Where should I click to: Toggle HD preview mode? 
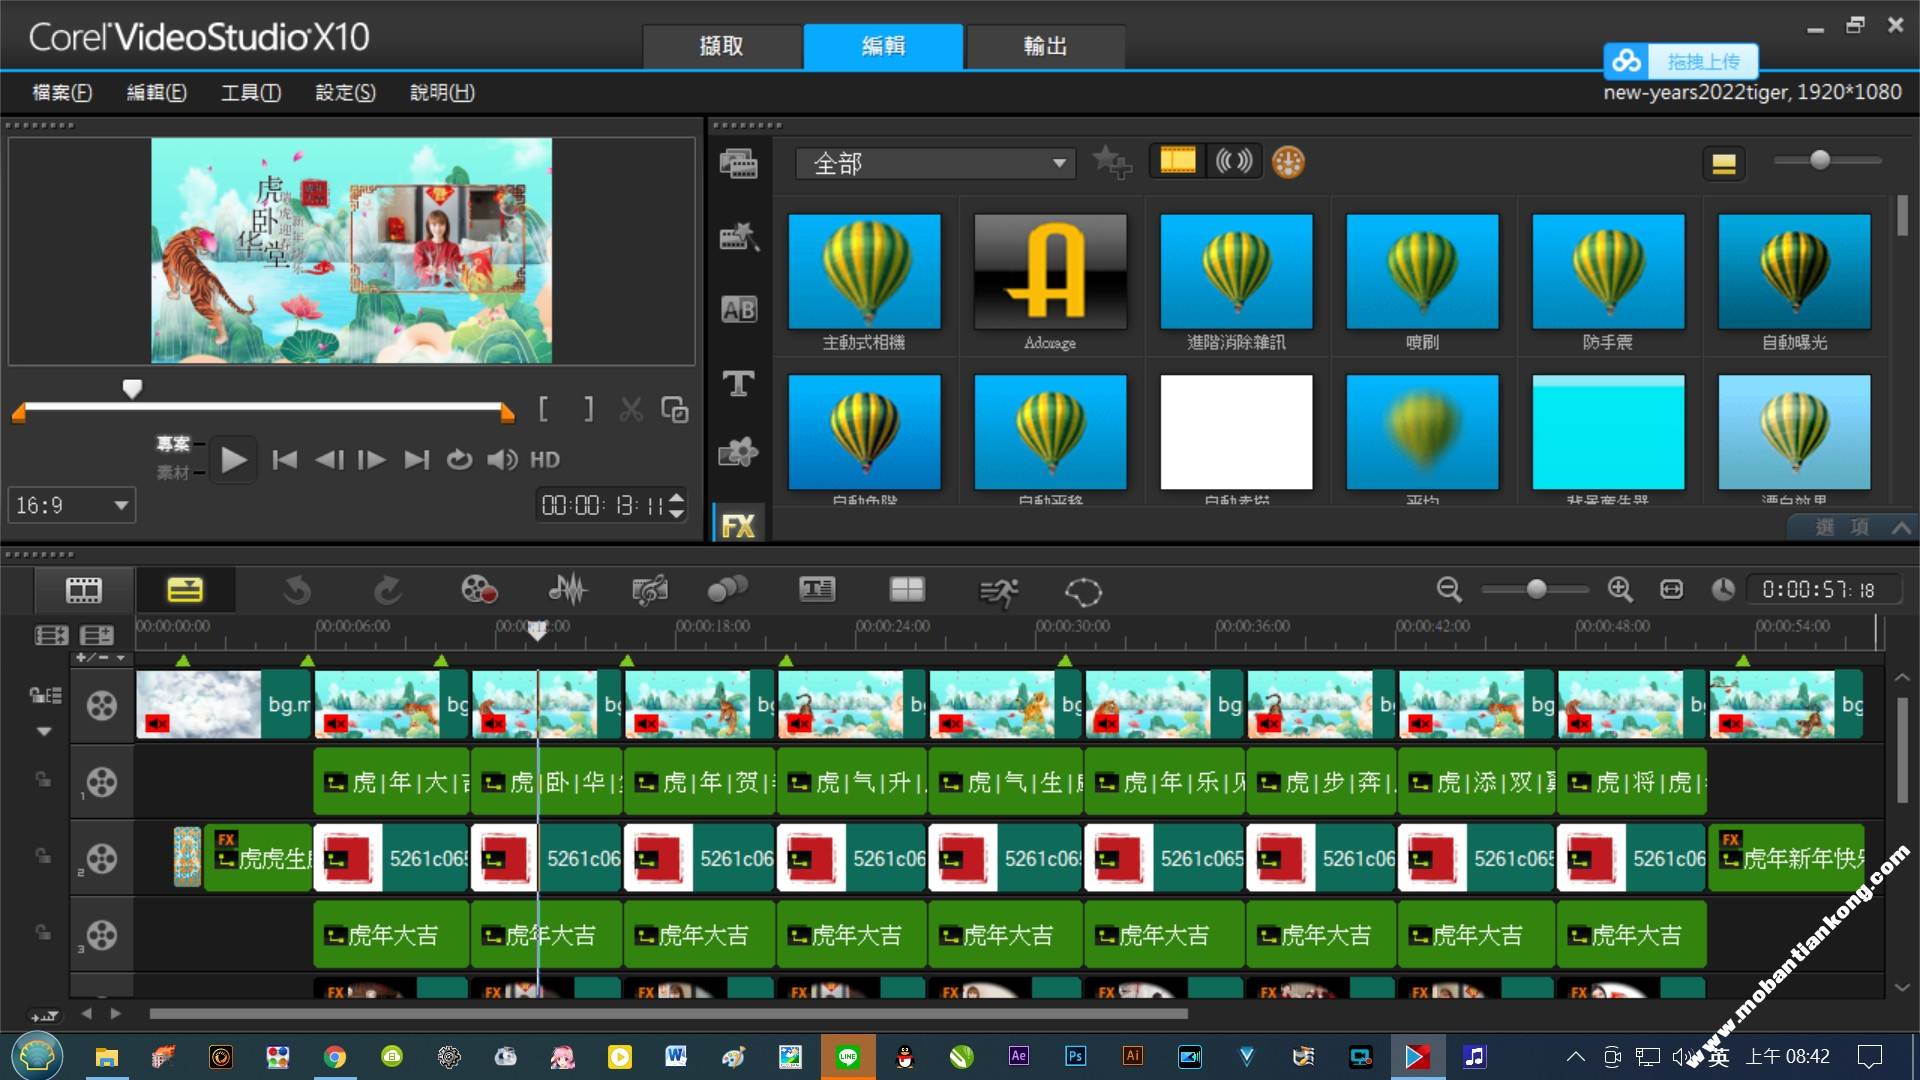[545, 460]
